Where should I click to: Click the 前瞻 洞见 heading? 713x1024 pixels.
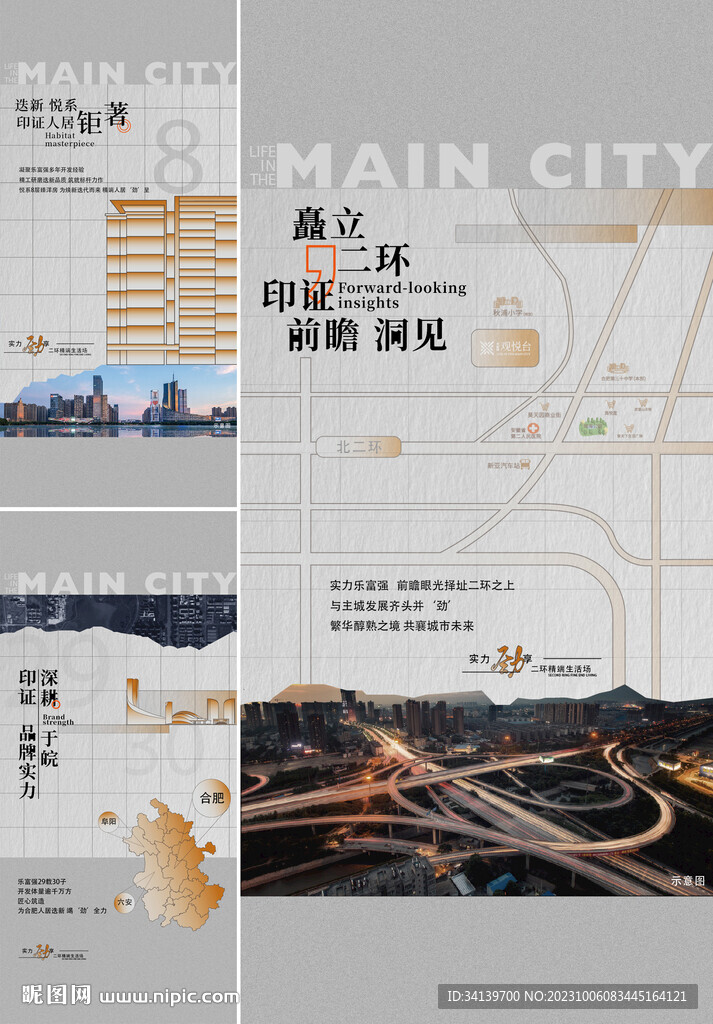click(x=367, y=335)
